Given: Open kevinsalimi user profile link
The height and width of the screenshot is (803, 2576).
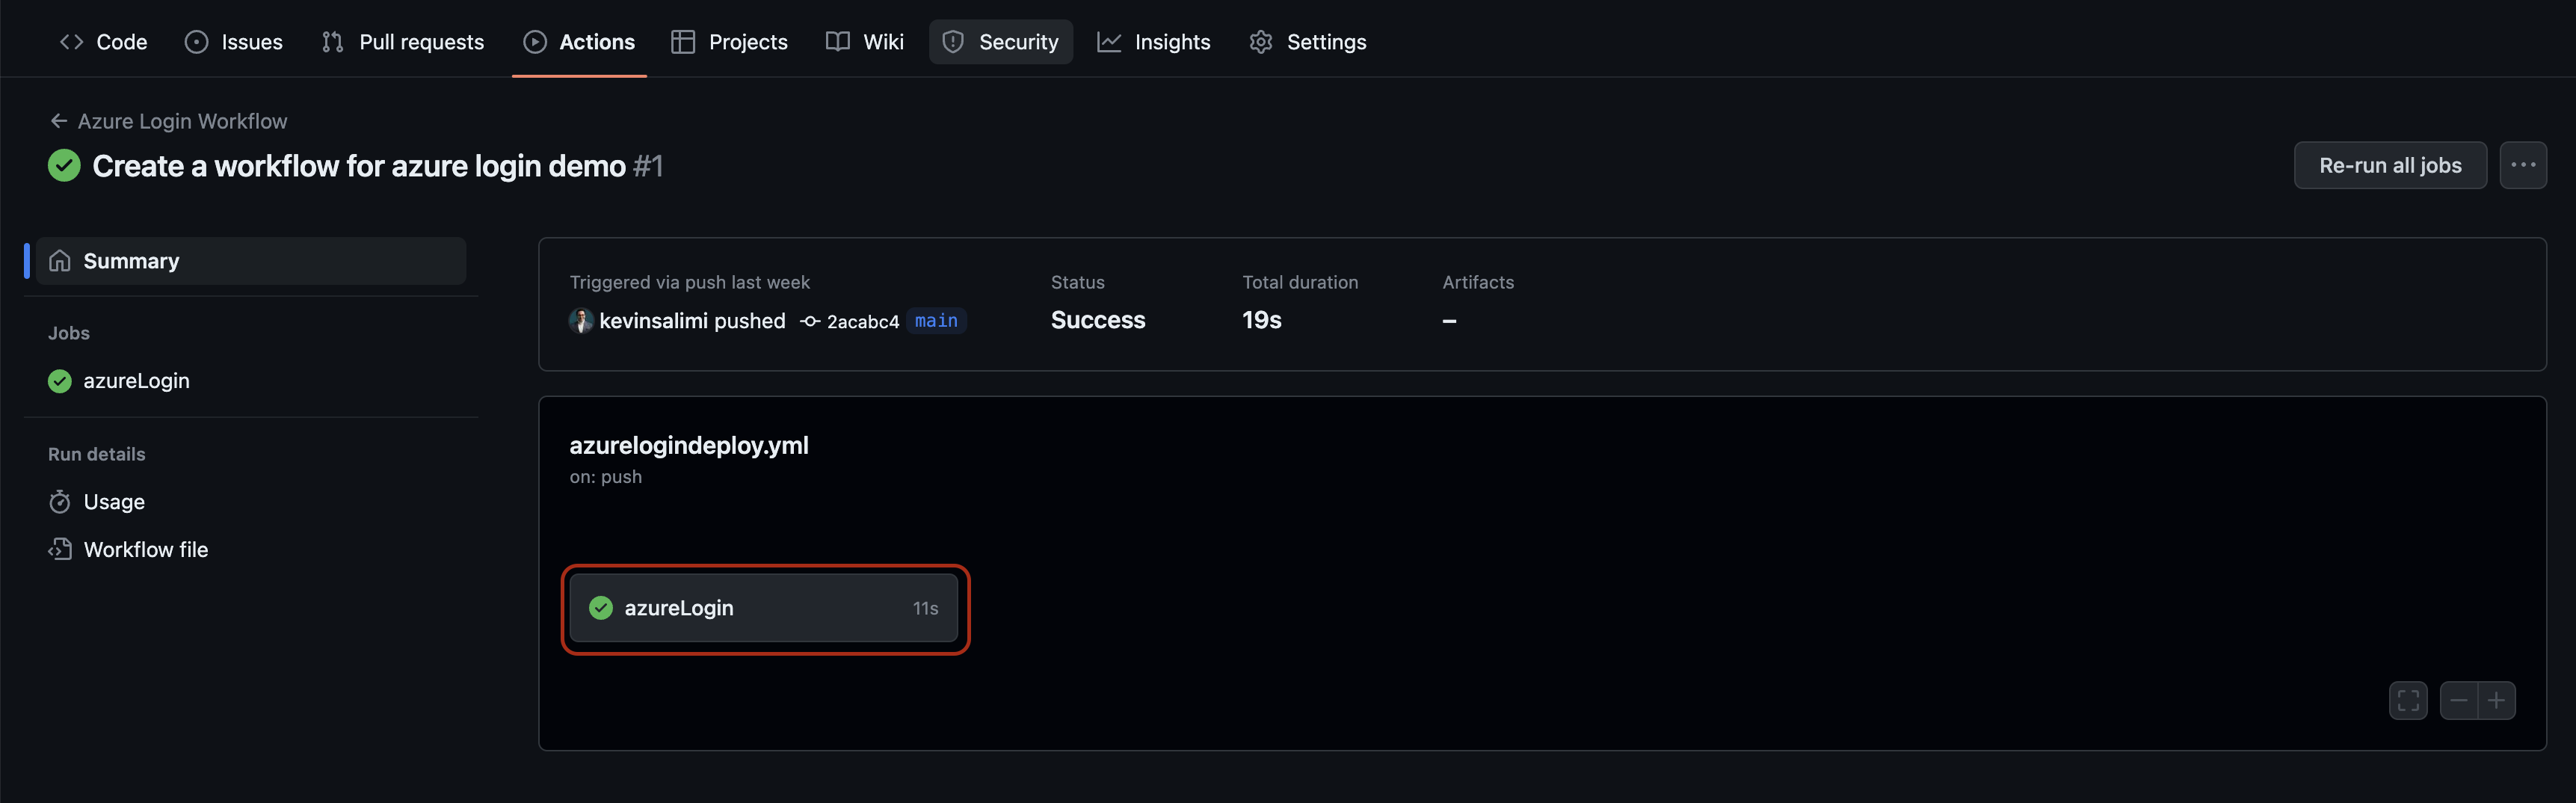Looking at the screenshot, I should tap(653, 321).
